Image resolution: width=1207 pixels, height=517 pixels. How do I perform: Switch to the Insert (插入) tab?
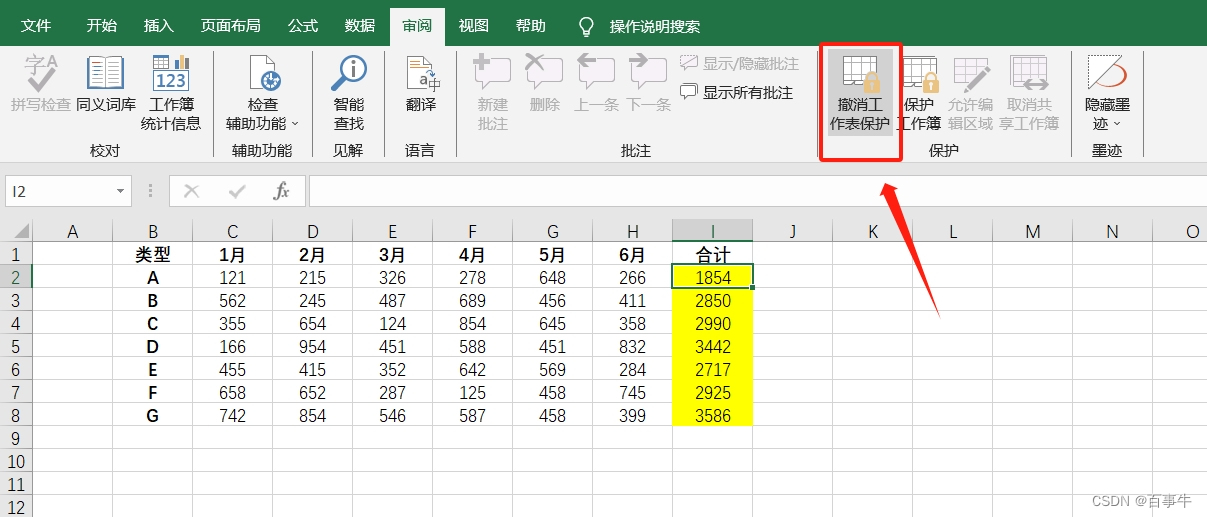158,26
